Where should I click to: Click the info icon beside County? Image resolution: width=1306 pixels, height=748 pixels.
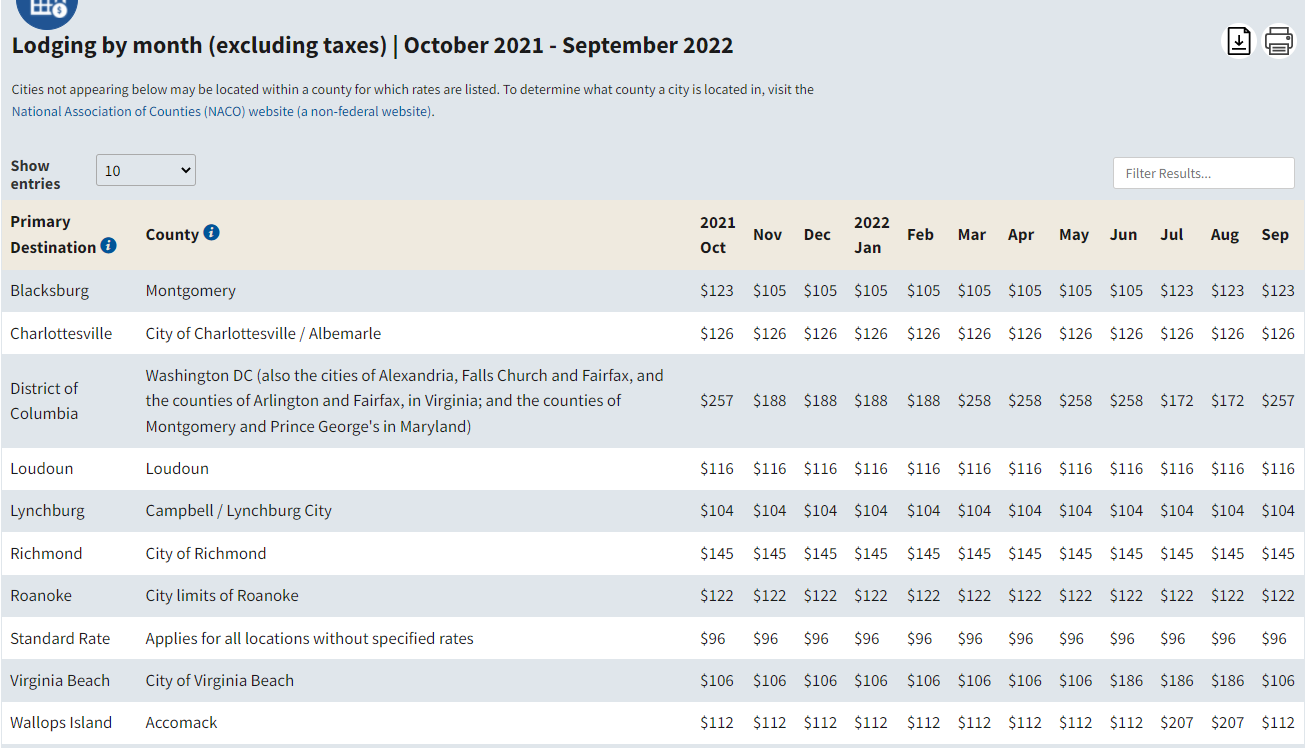[211, 232]
